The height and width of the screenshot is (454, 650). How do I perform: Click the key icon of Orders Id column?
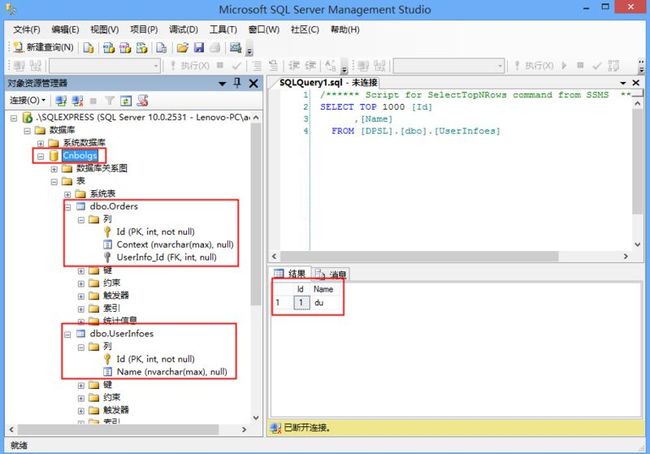point(107,232)
